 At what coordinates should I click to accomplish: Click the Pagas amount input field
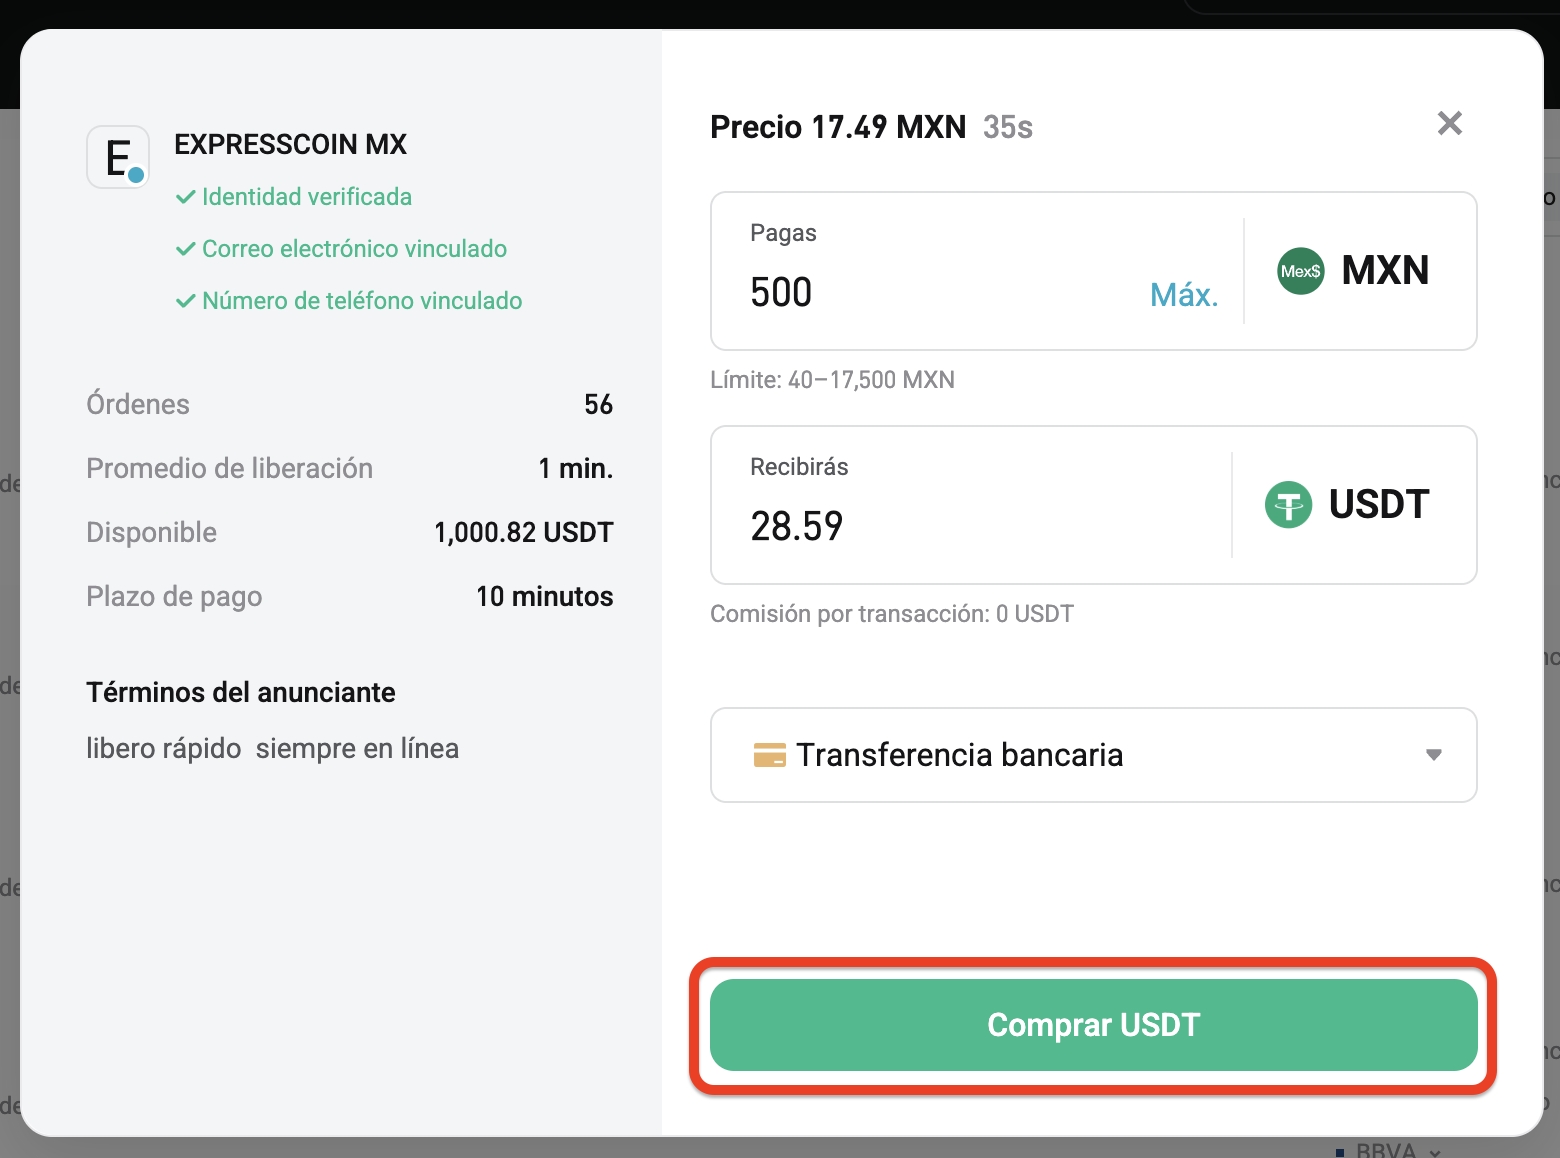[900, 292]
